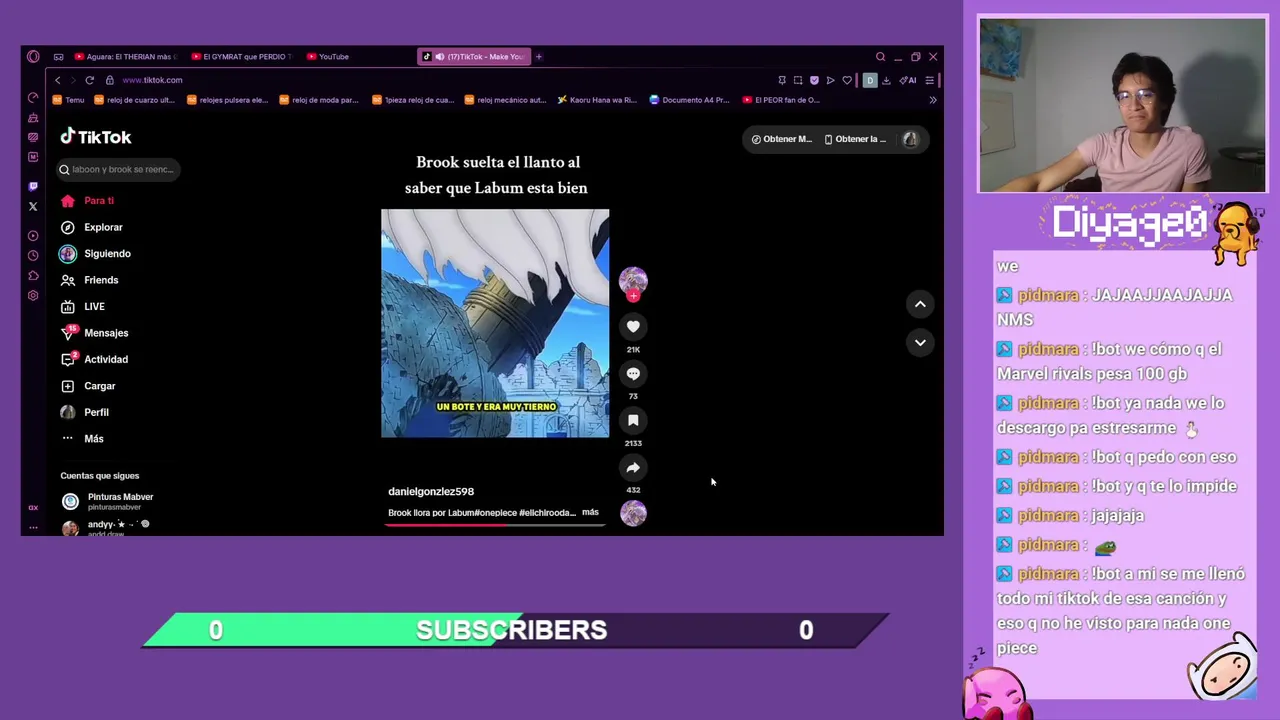Play or pause the Brook video
1280x720 pixels.
[x=495, y=323]
